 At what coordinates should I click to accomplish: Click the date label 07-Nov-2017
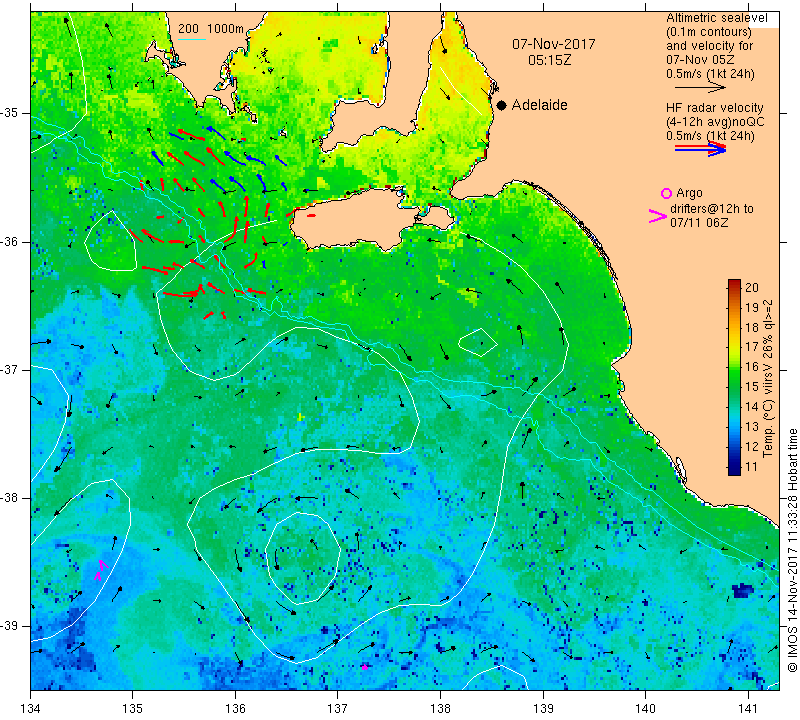coord(554,44)
